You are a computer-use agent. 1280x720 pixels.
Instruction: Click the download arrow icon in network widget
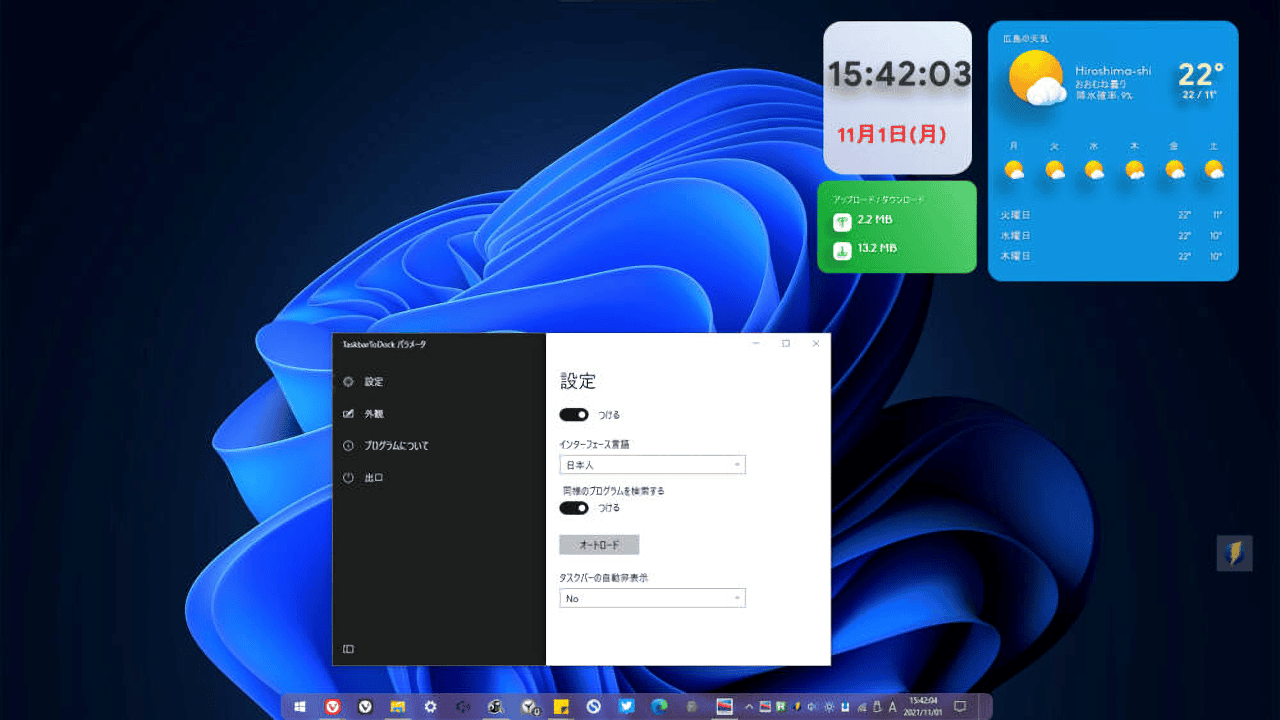coord(842,250)
